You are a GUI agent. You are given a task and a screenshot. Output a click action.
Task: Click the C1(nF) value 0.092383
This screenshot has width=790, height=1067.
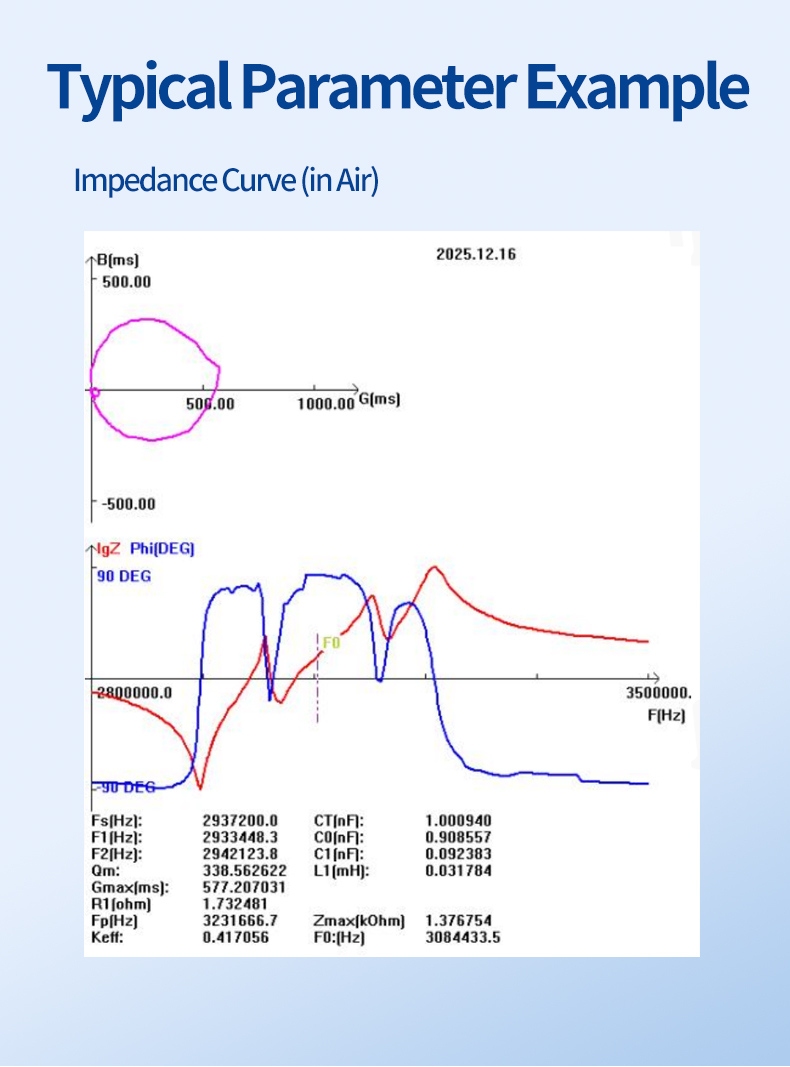click(459, 854)
